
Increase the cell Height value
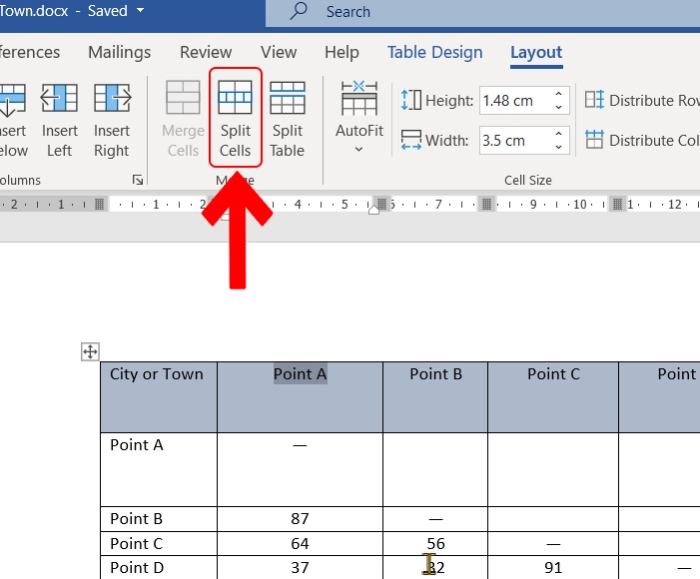[558, 94]
